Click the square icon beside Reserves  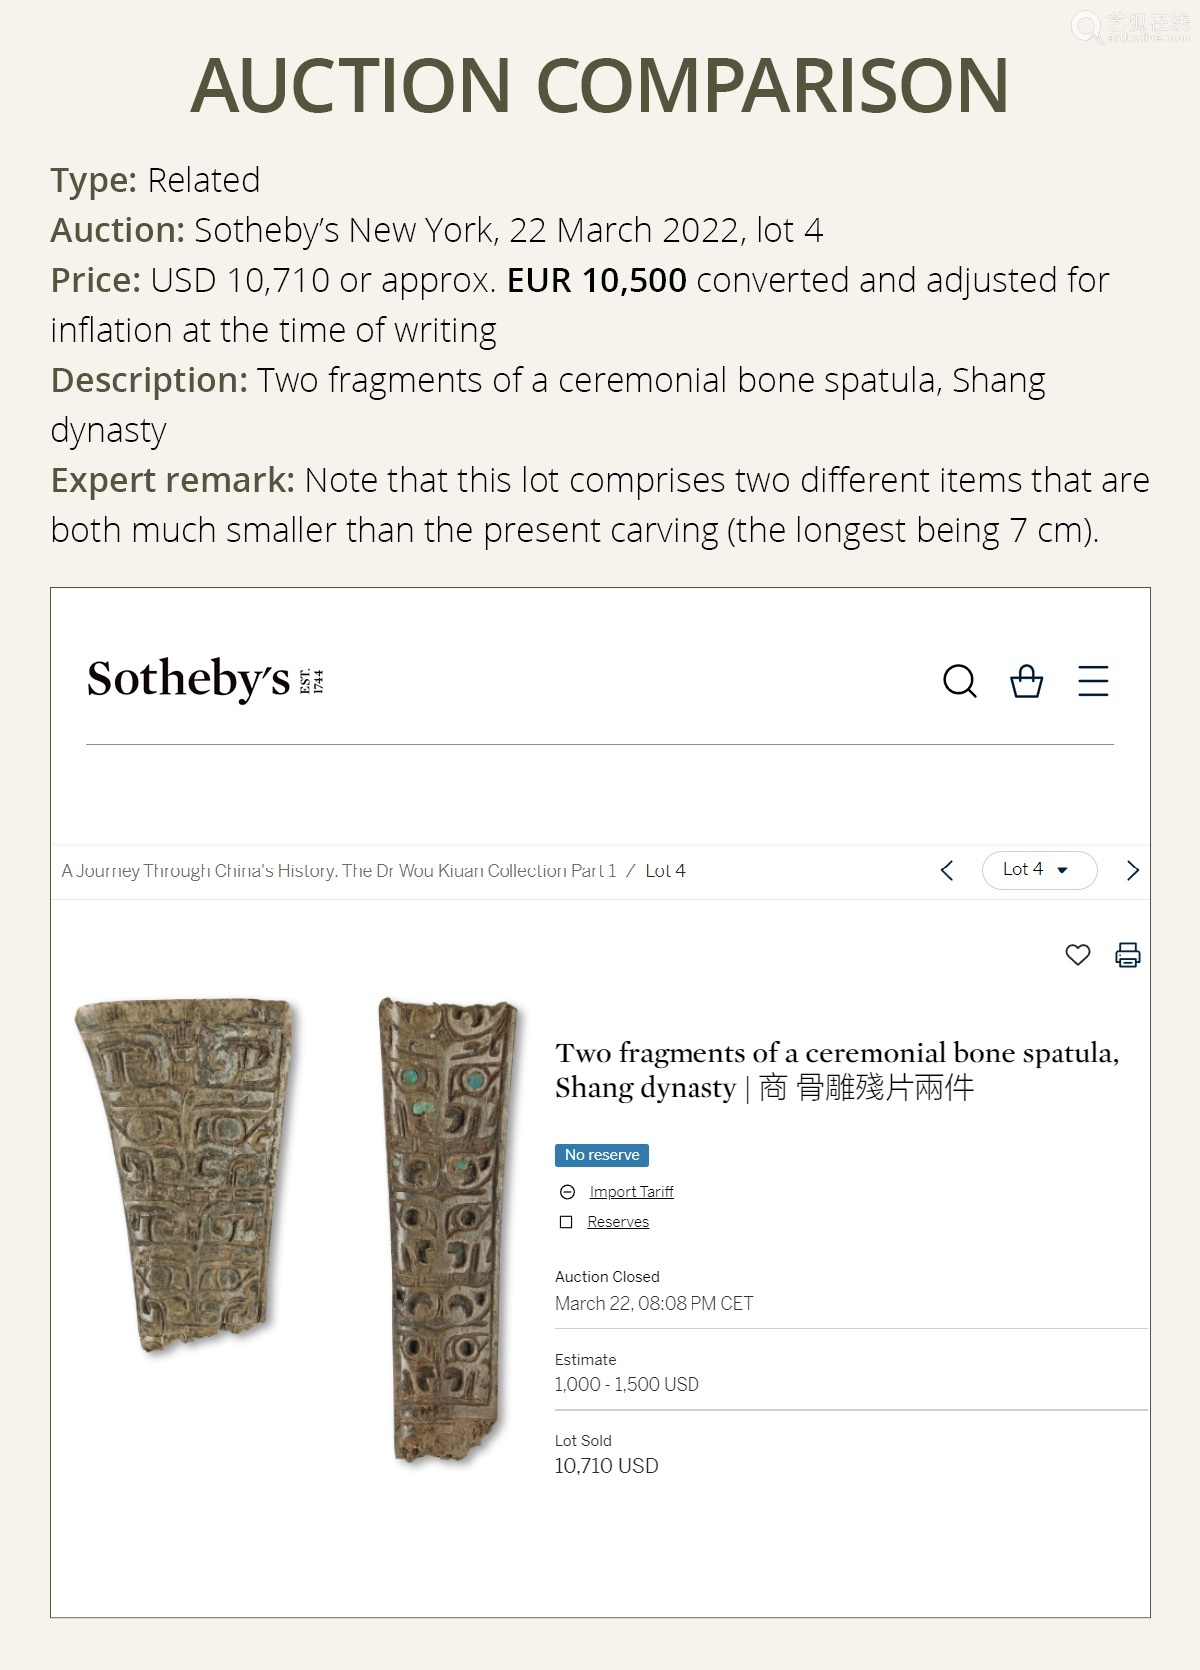(x=566, y=1222)
